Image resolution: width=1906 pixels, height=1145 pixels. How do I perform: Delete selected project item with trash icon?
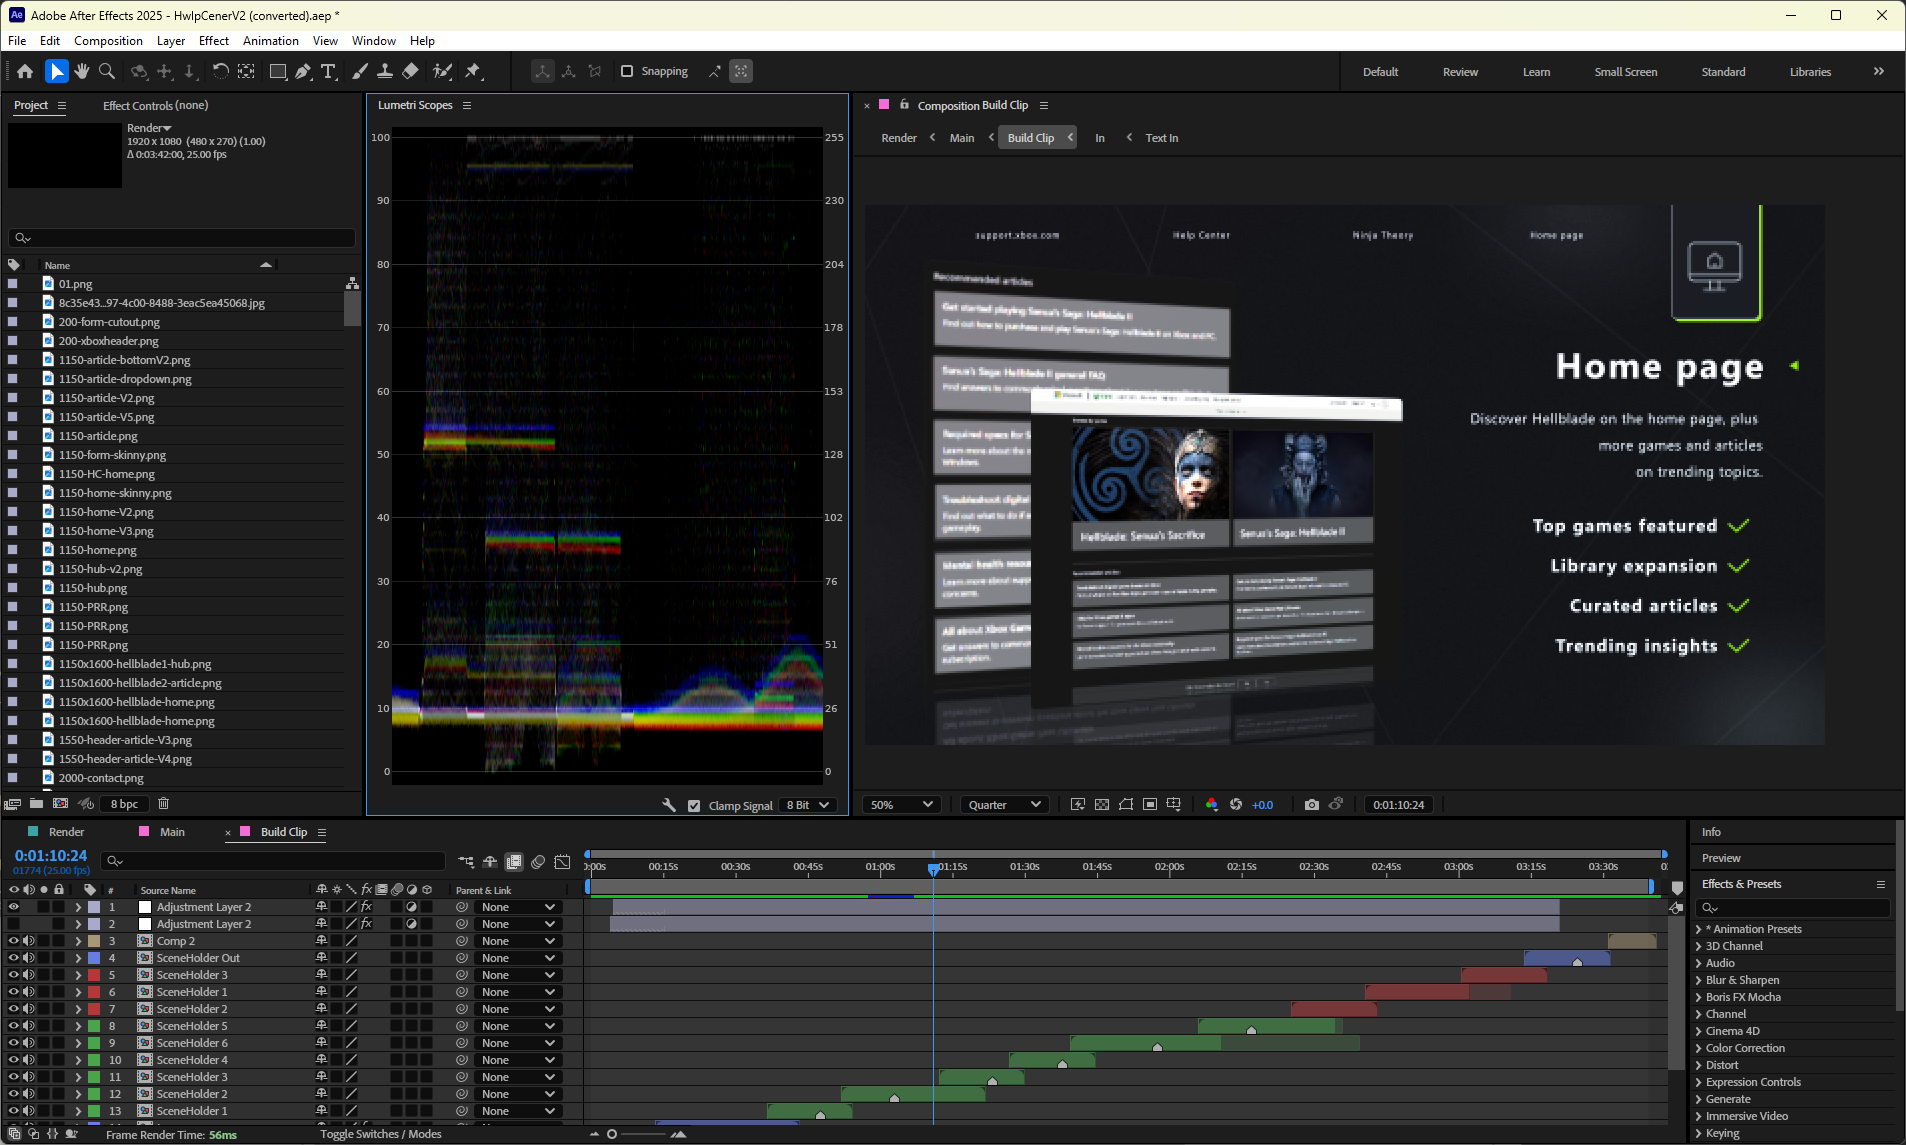click(164, 804)
